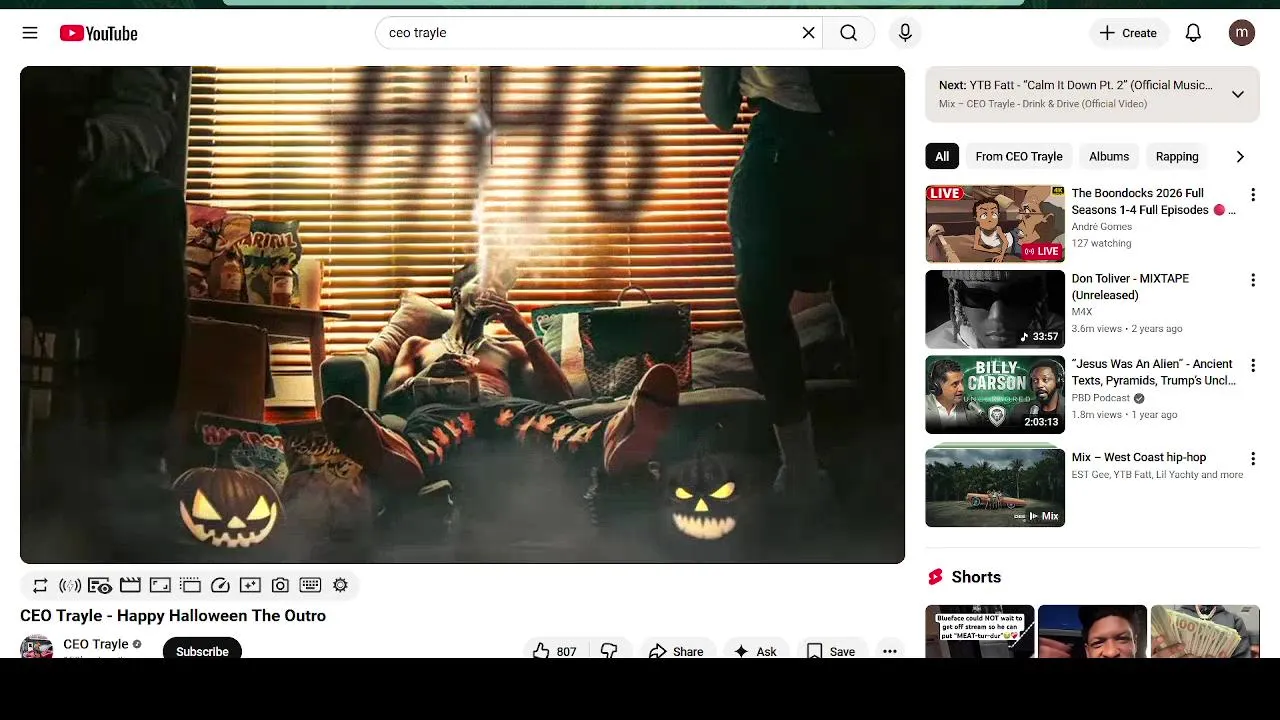Show more filter chips with arrow

1240,156
